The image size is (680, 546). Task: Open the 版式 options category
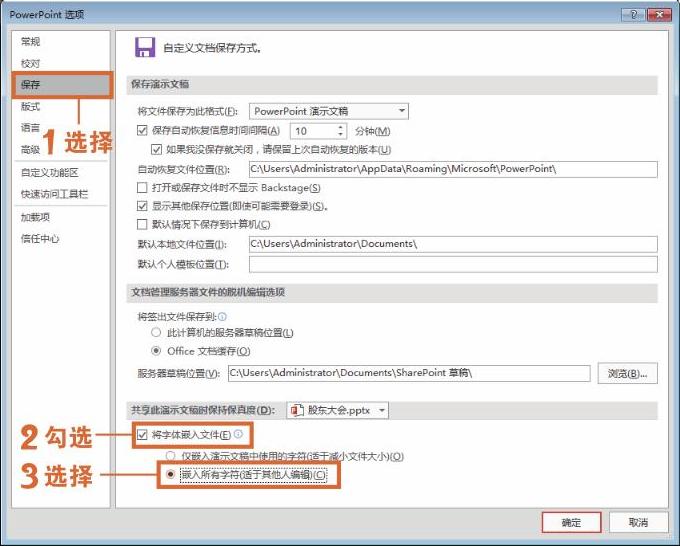coord(30,106)
